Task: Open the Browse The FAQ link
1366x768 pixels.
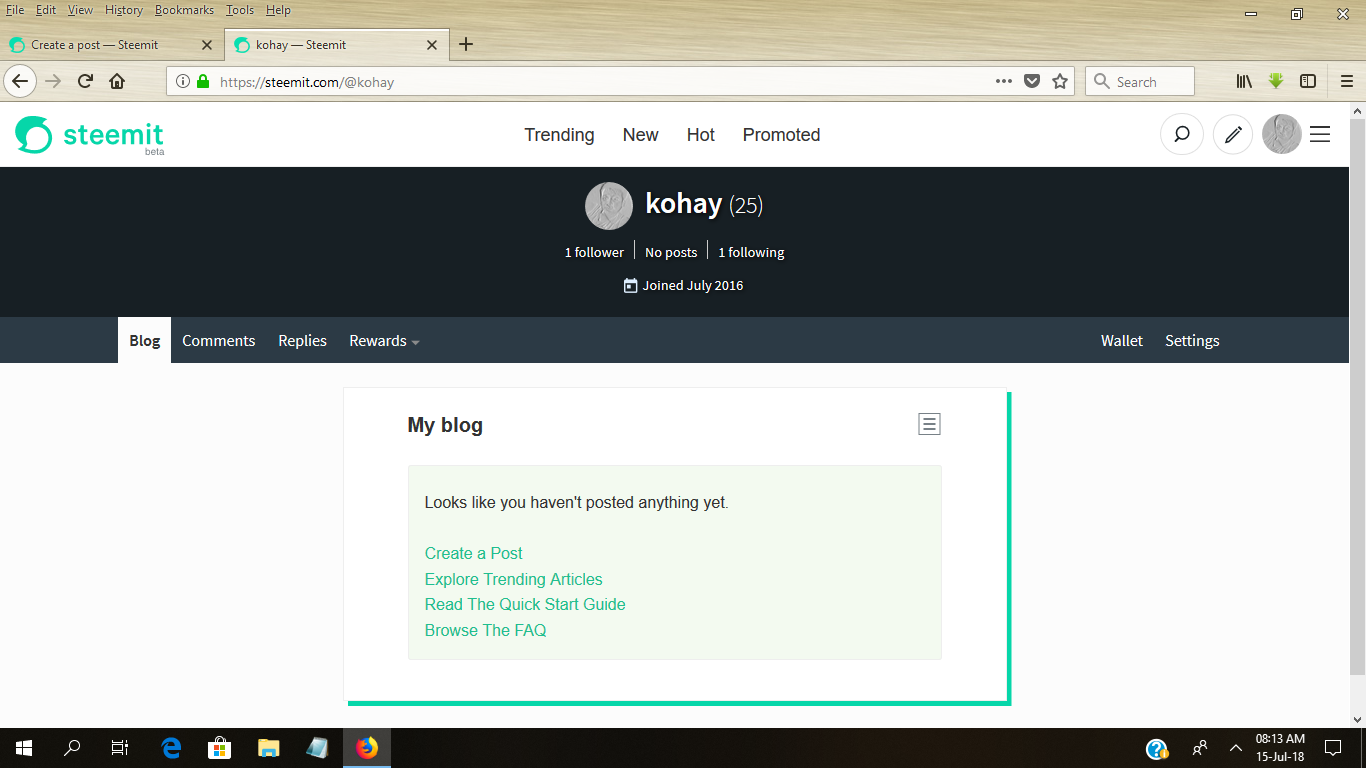Action: [x=485, y=630]
